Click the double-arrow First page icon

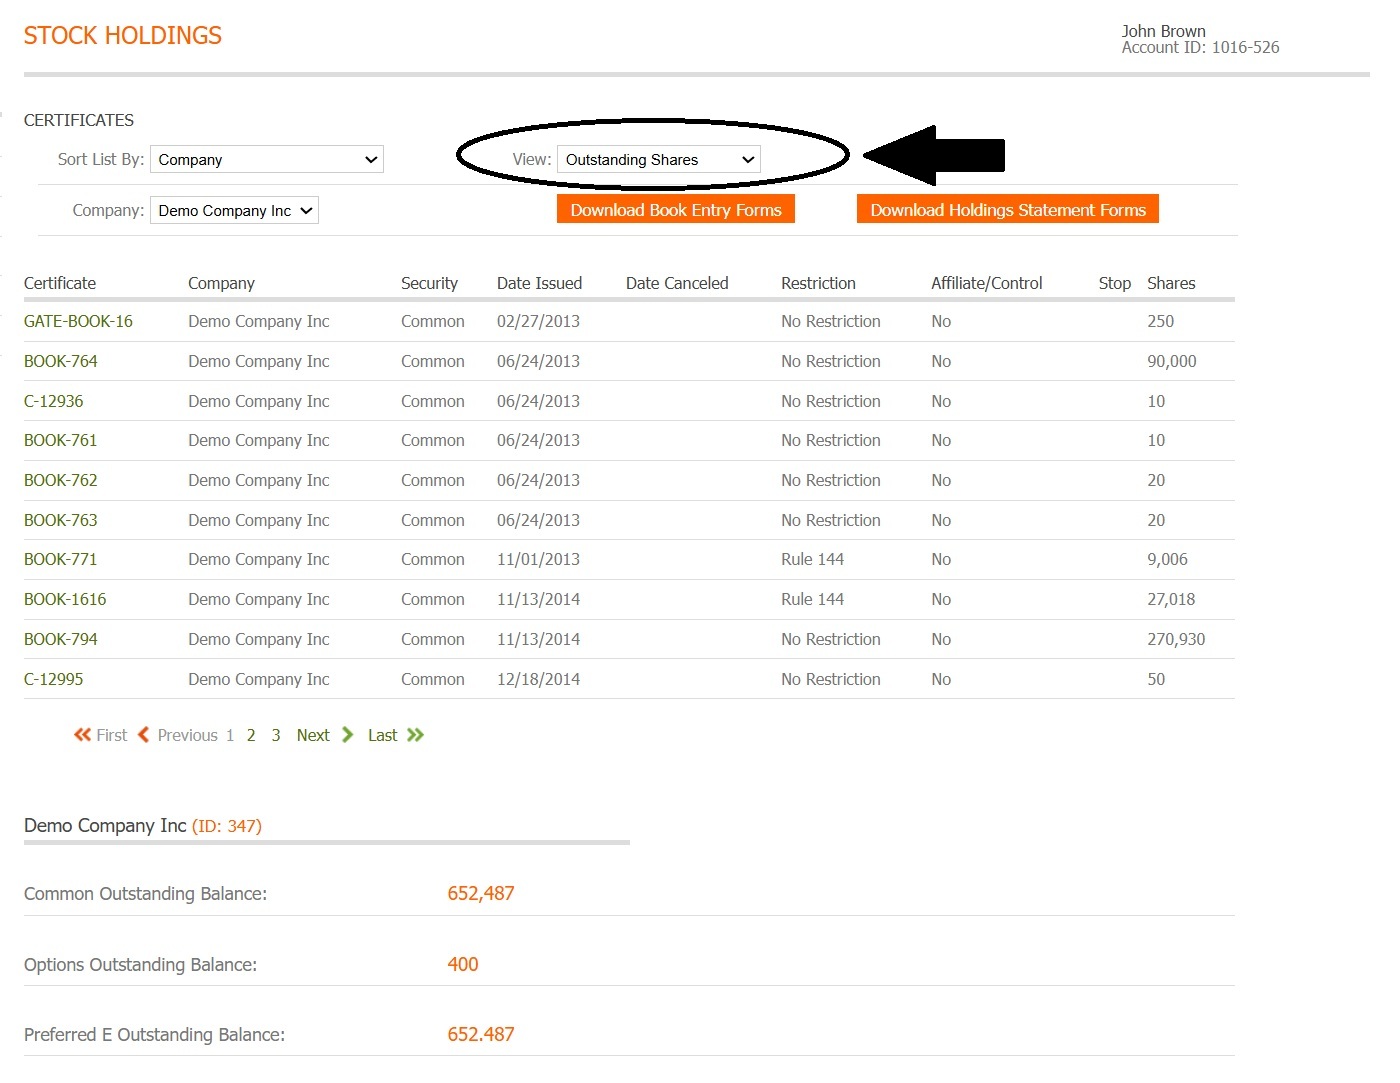click(x=82, y=735)
